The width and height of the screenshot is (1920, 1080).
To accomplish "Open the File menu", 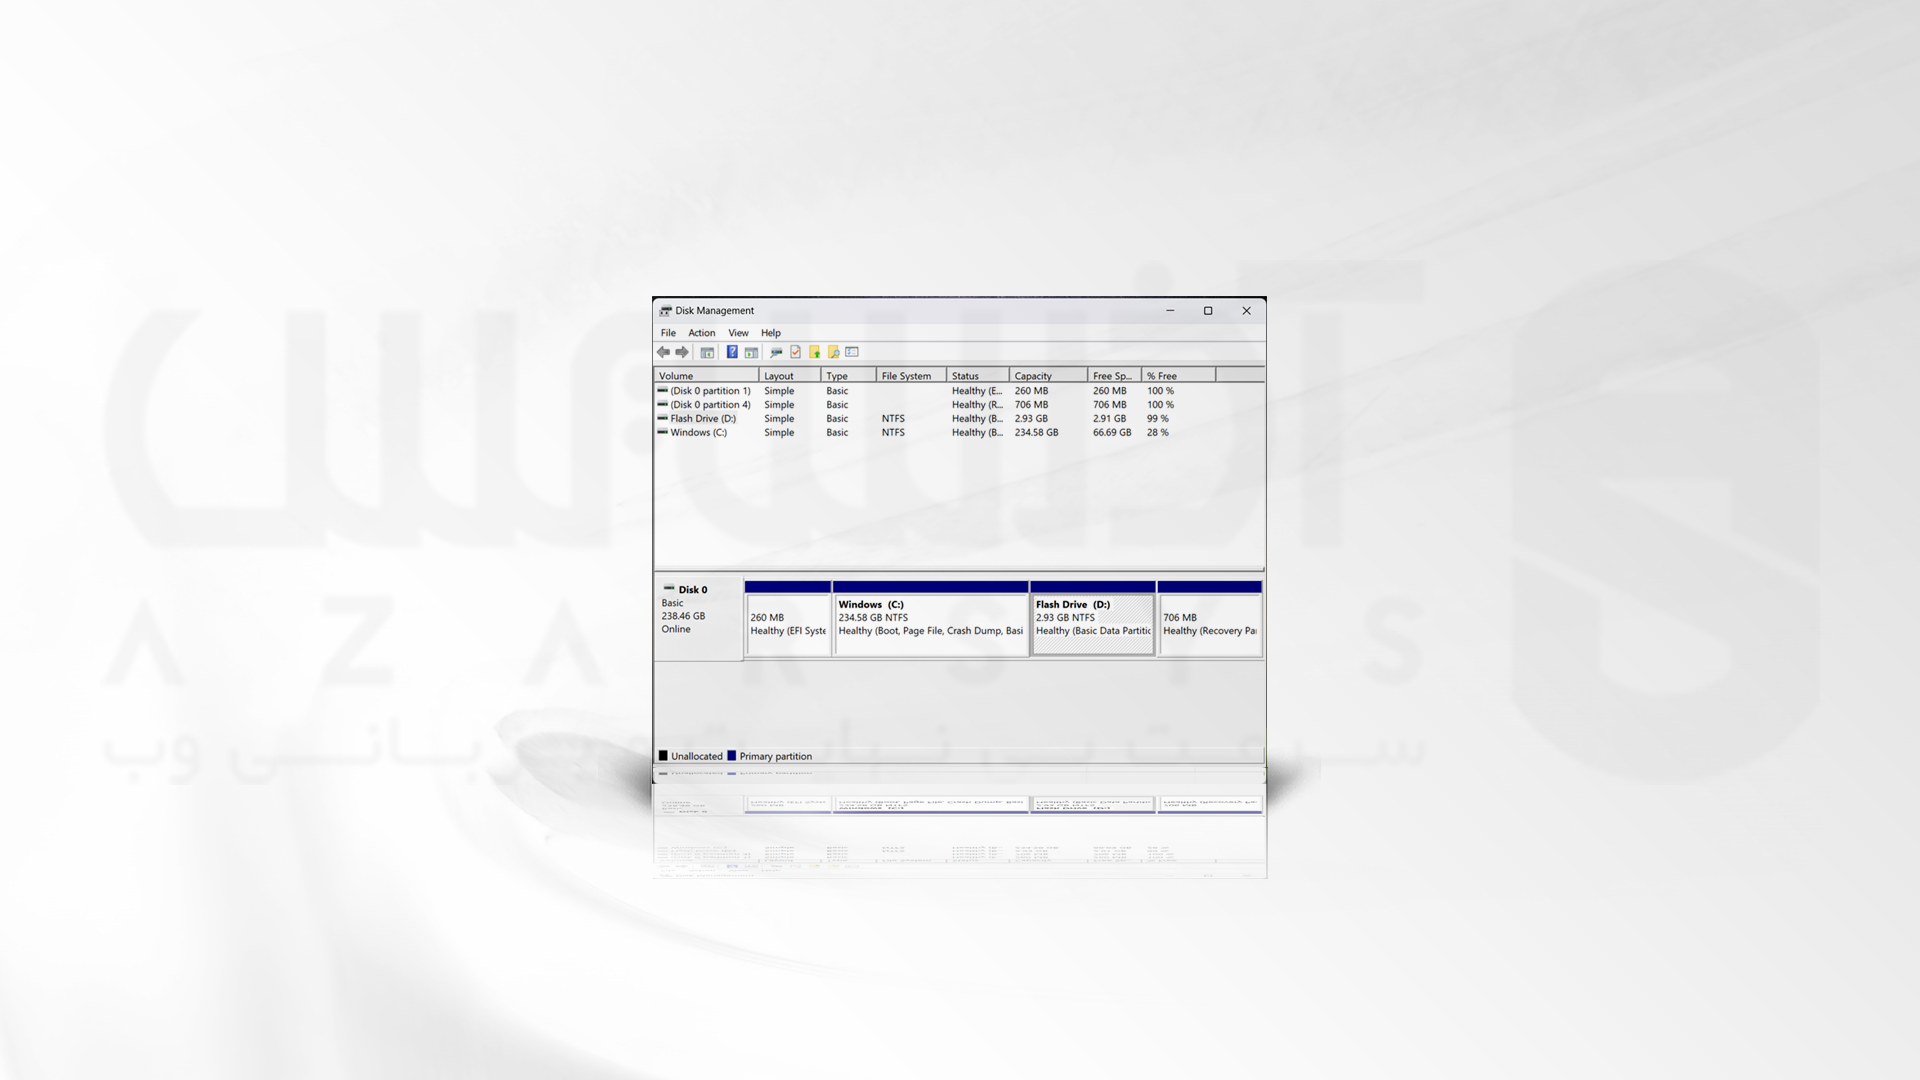I will coord(668,333).
